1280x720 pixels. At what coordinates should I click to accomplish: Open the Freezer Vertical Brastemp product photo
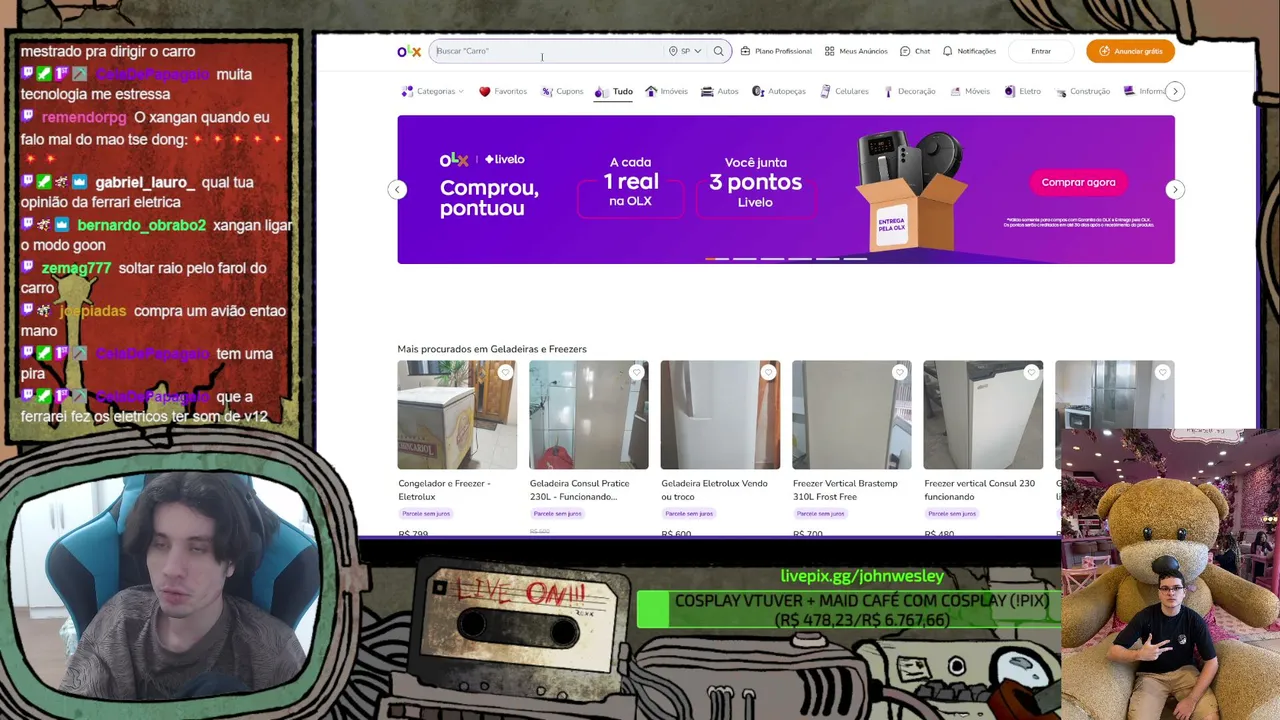(852, 415)
